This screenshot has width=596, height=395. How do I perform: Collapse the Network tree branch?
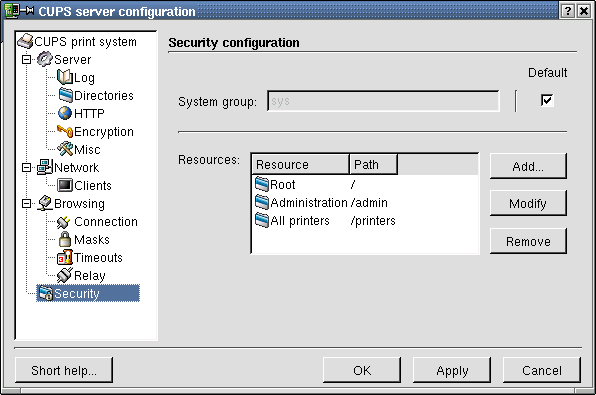pyautogui.click(x=26, y=168)
